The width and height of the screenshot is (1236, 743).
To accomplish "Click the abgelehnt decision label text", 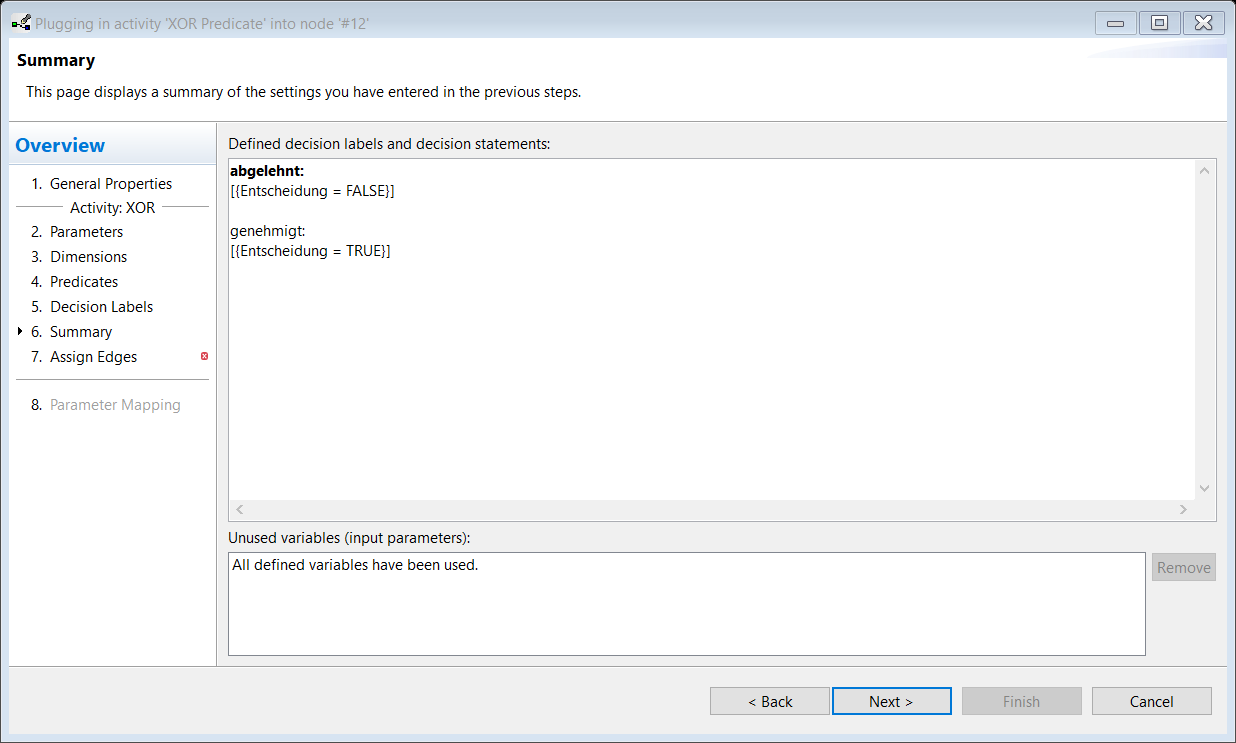I will pos(266,171).
